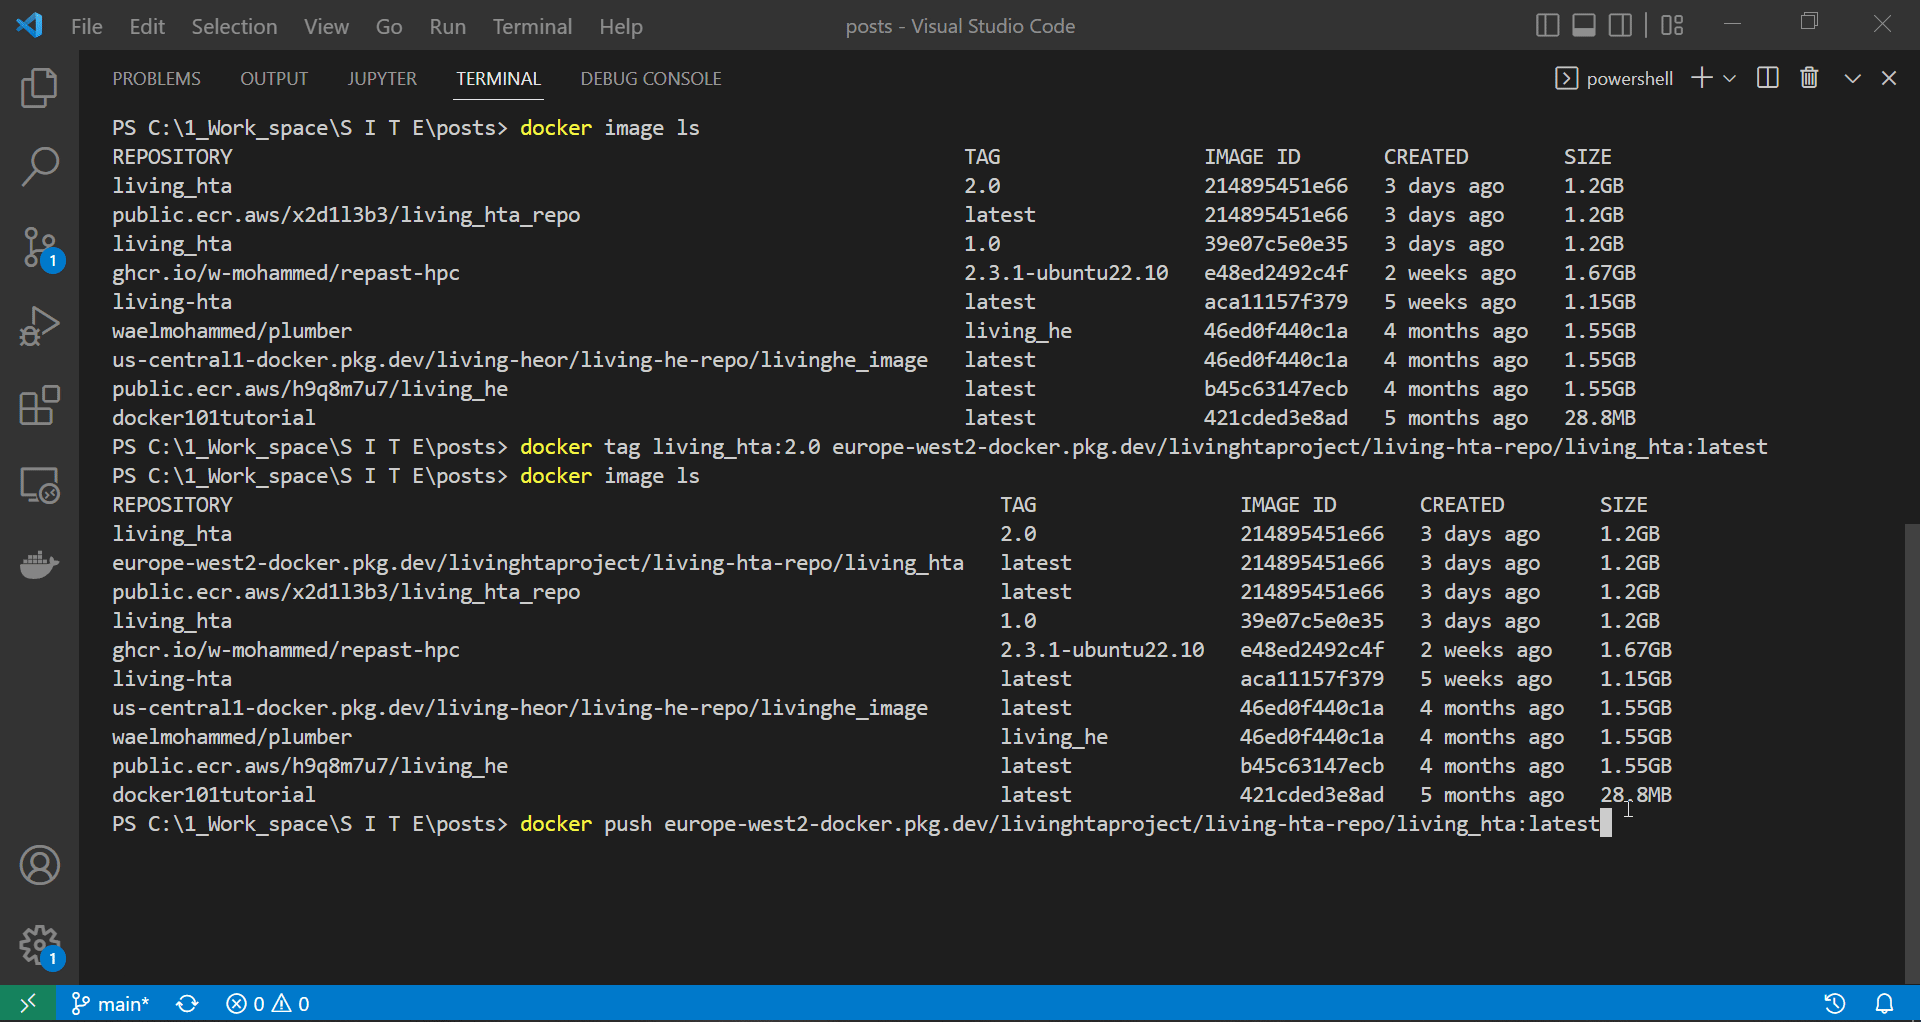Split the terminal pane
Image resolution: width=1921 pixels, height=1022 pixels.
(1767, 78)
